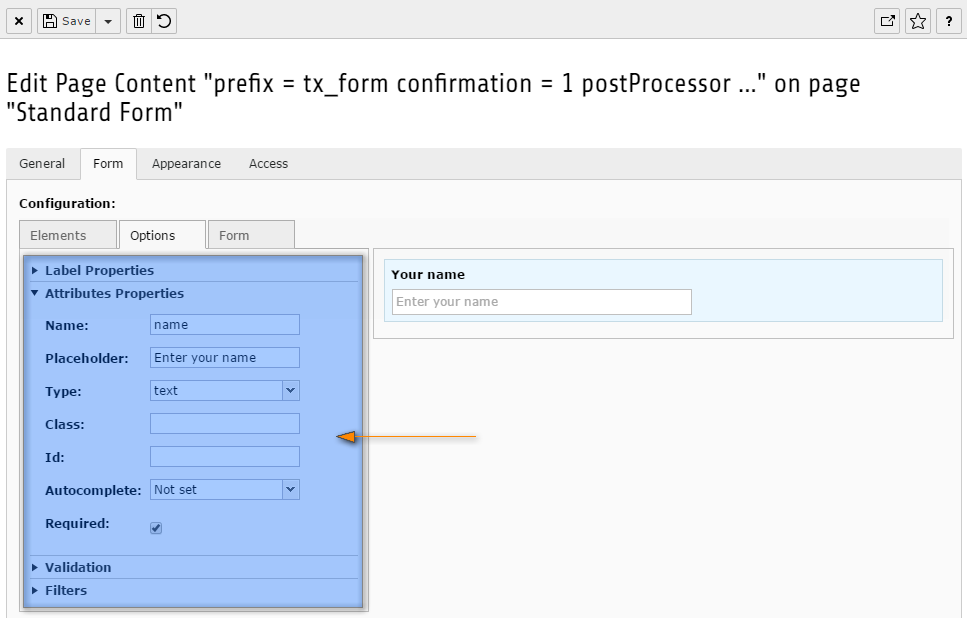Collapse Attributes Properties section
Screen dimensions: 967x618
click(x=194, y=294)
